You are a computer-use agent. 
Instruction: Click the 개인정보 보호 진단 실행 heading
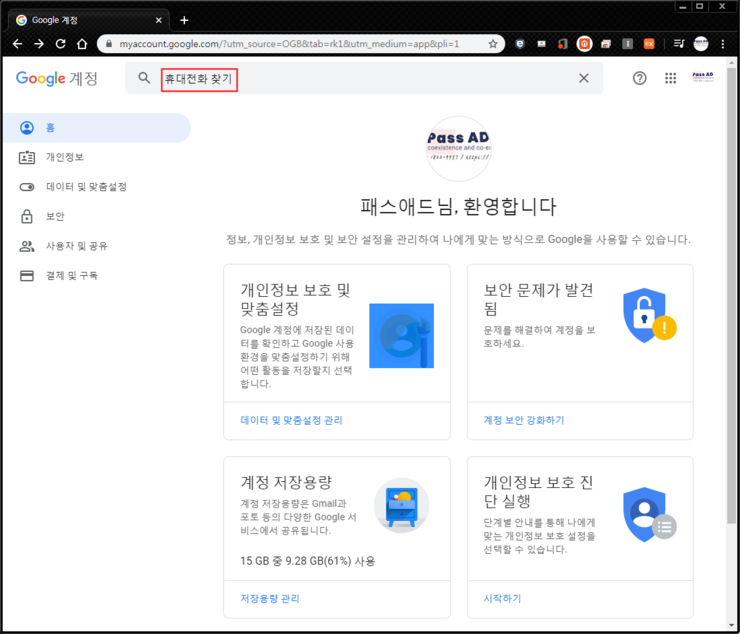[x=538, y=491]
